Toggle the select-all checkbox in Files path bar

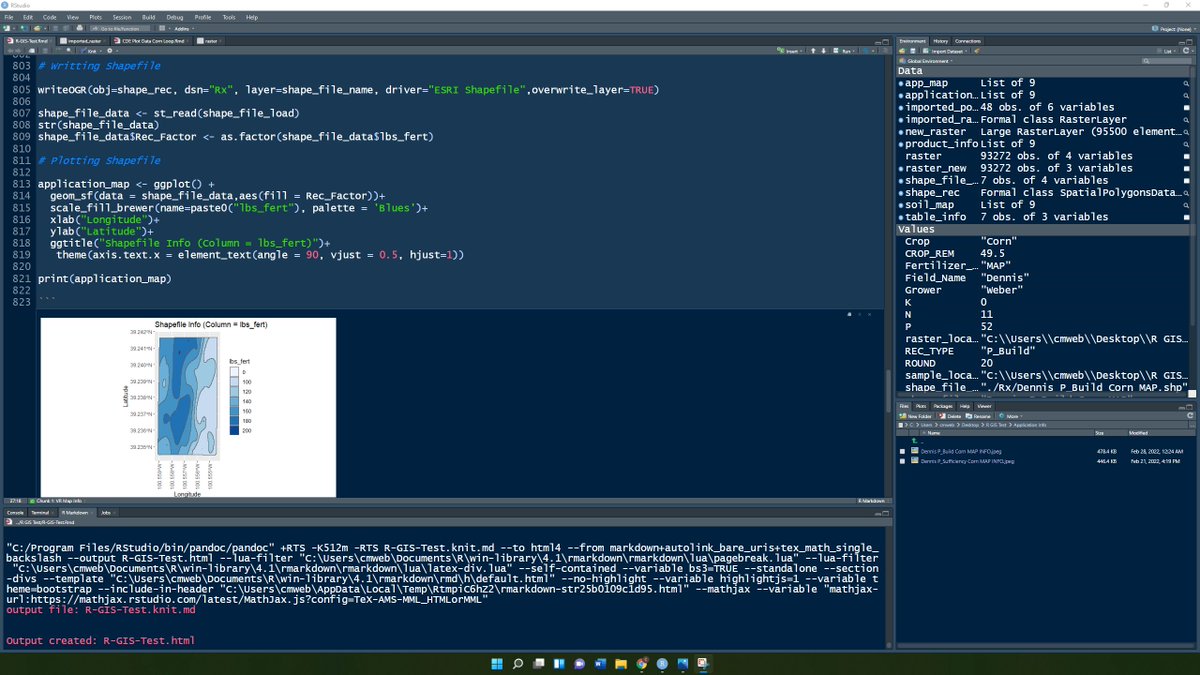coord(900,425)
